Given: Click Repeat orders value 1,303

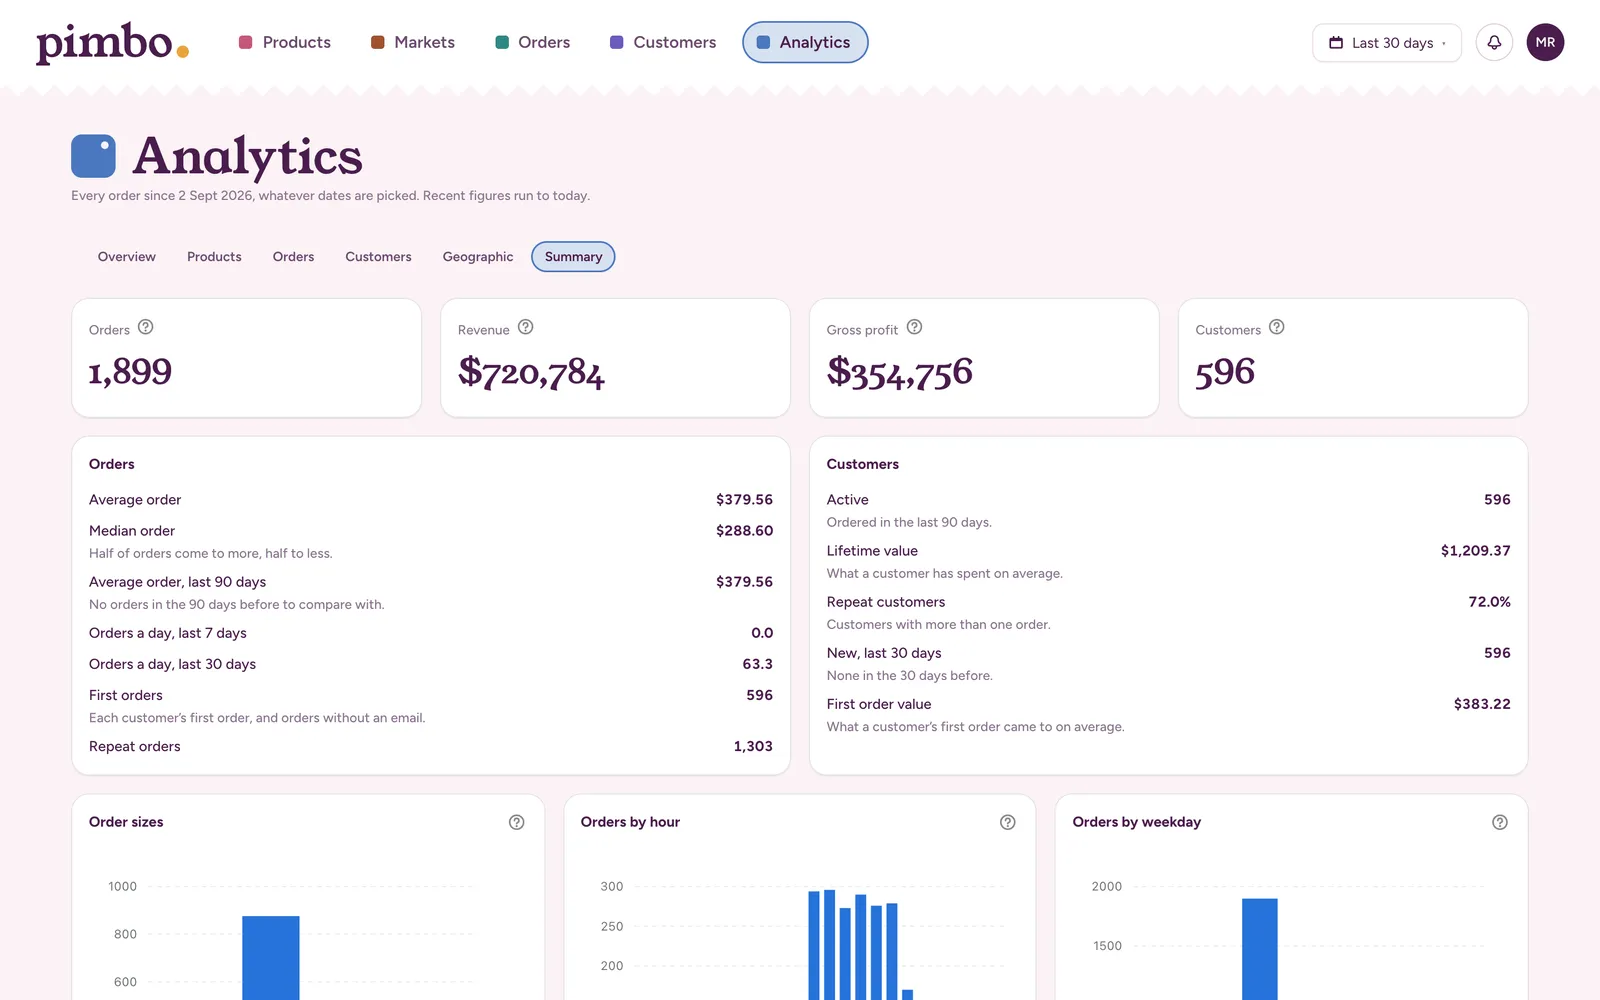Looking at the screenshot, I should (x=753, y=746).
